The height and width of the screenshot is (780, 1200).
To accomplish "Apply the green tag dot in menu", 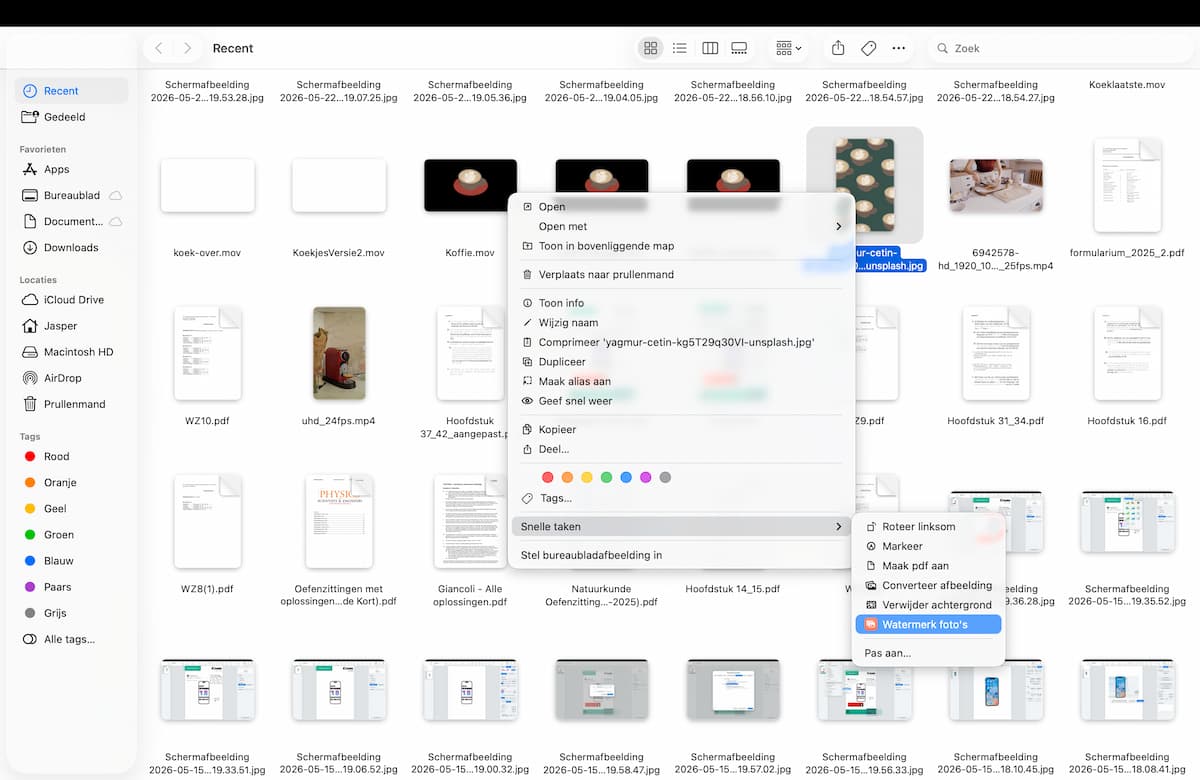I will (x=606, y=478).
